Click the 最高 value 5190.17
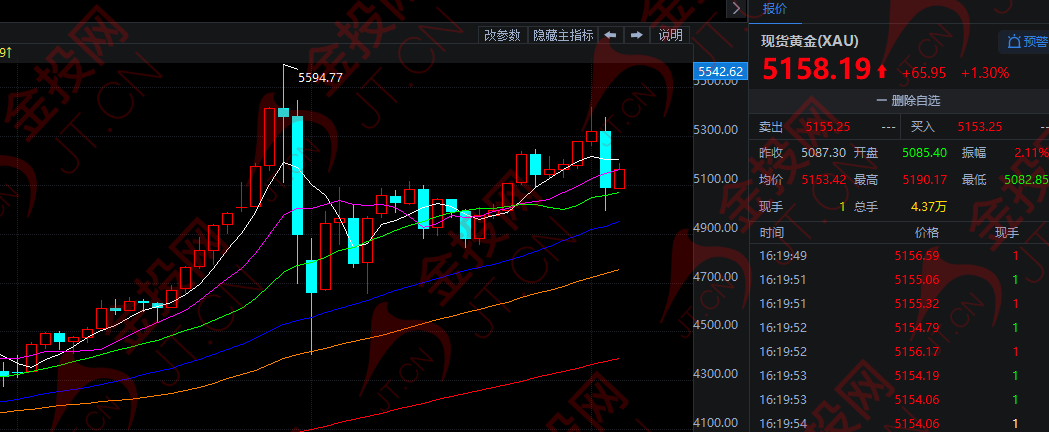The height and width of the screenshot is (432, 1049). (x=925, y=179)
